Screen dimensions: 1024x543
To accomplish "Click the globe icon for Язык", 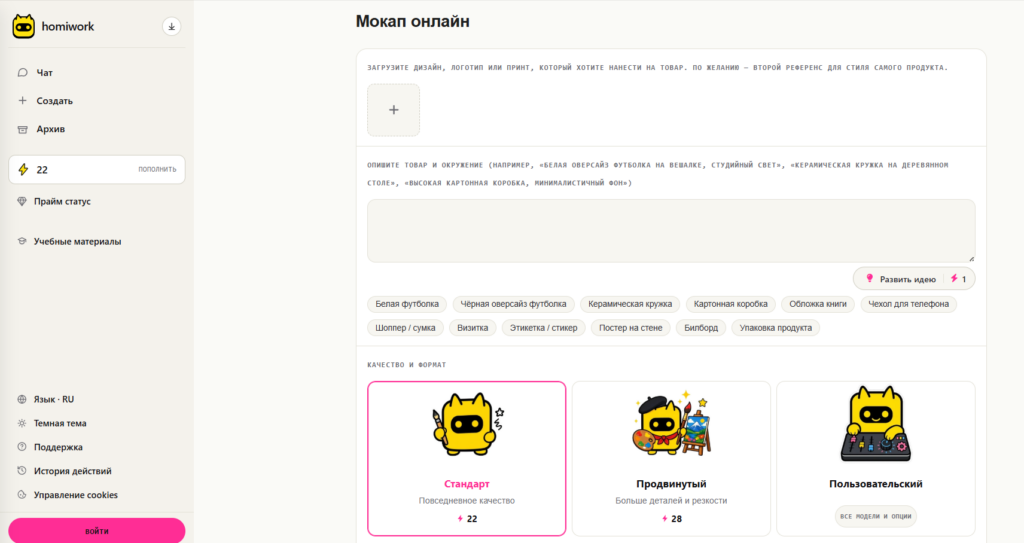I will pos(22,399).
